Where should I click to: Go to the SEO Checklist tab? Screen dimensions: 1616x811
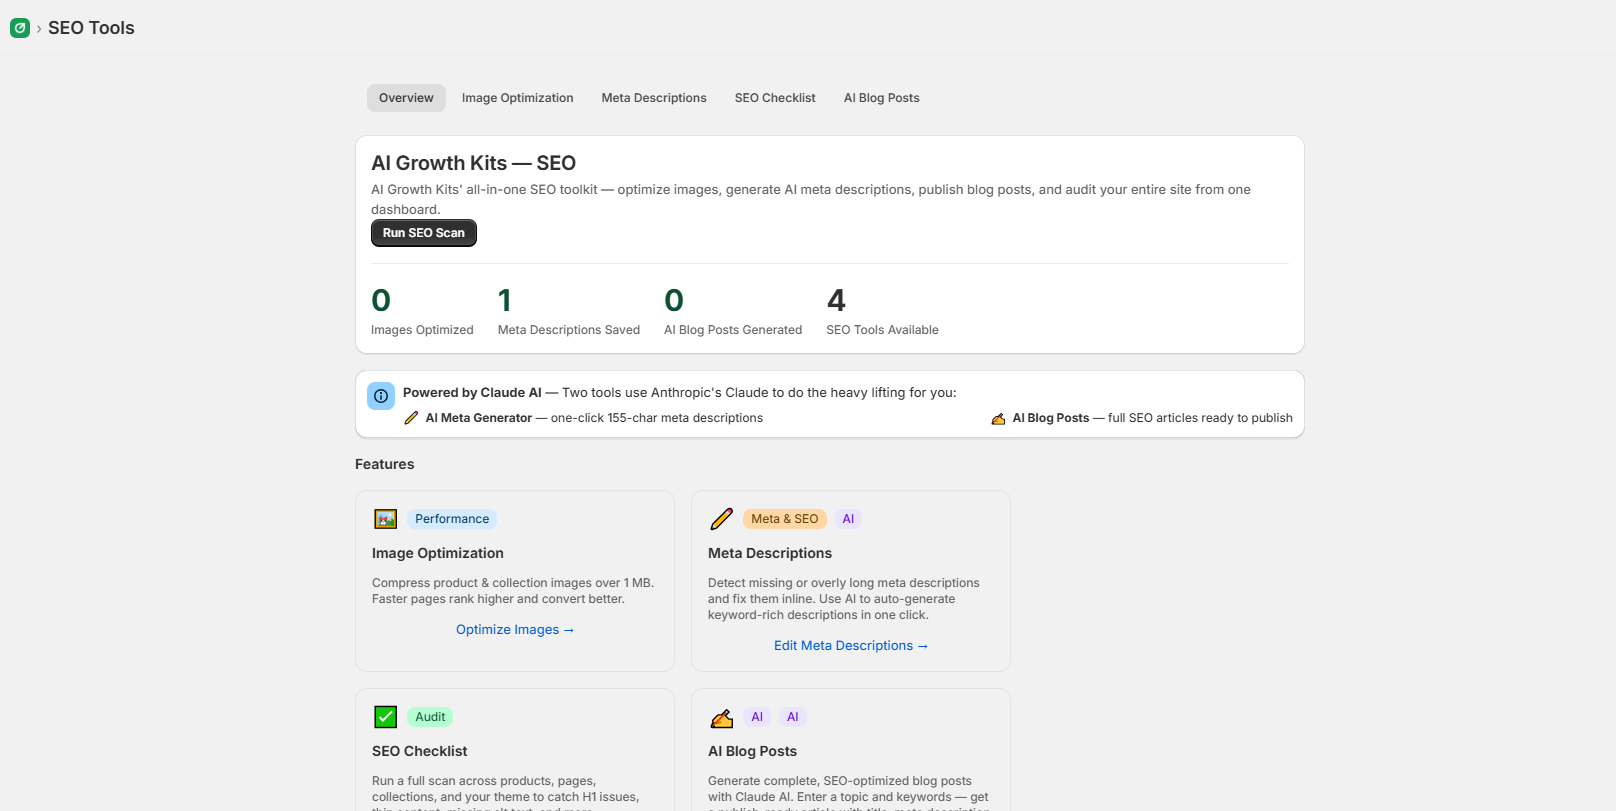(x=775, y=98)
